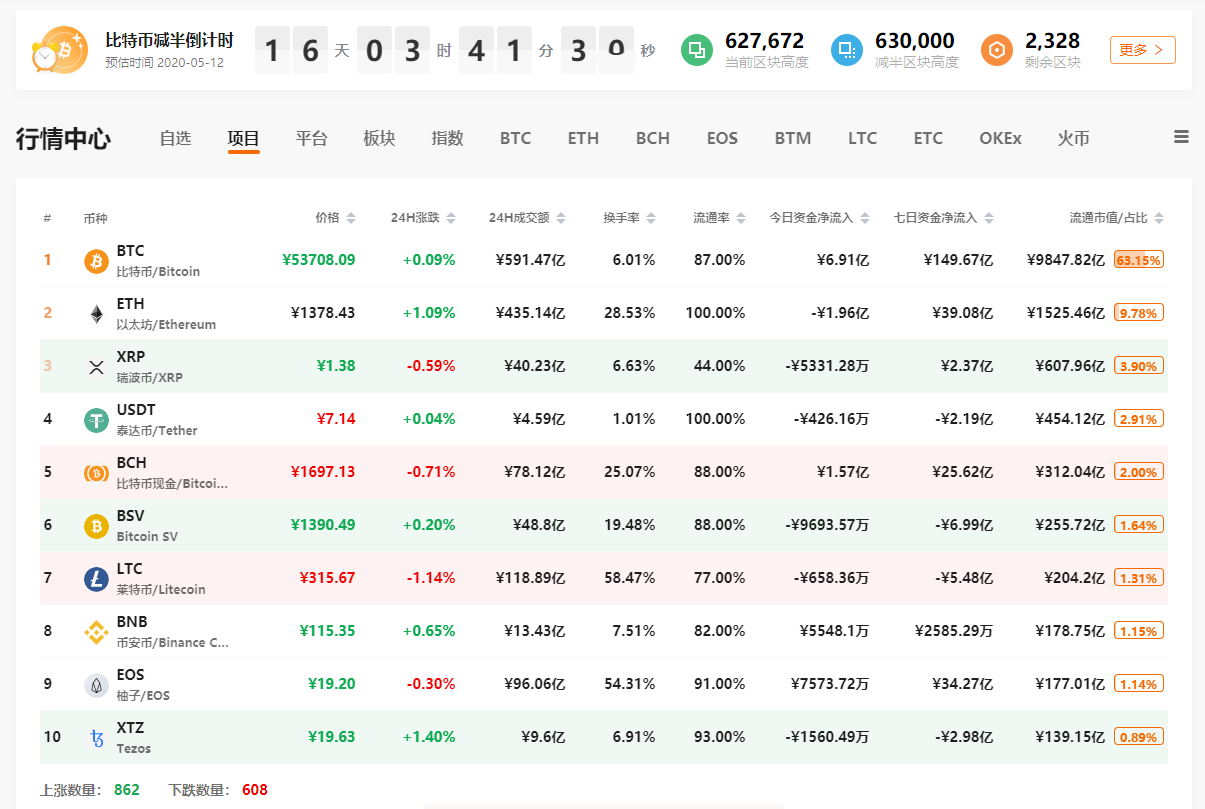The image size is (1205, 809).
Task: Open the 平台 tab
Action: (x=311, y=138)
